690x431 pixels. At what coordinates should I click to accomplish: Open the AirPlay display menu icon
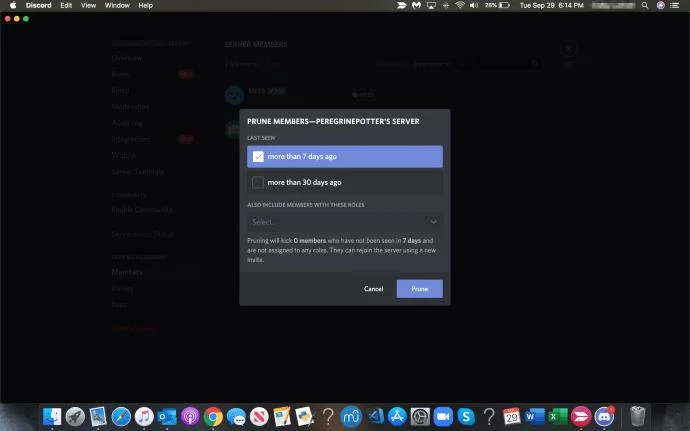coord(431,5)
